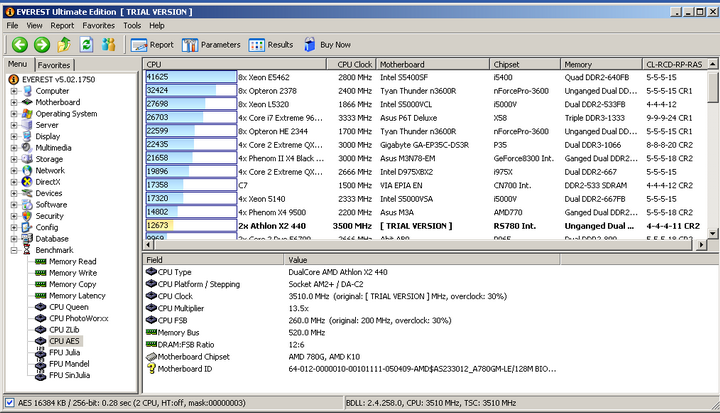
Task: Collapse the Benchmark tree node
Action: click(x=14, y=250)
